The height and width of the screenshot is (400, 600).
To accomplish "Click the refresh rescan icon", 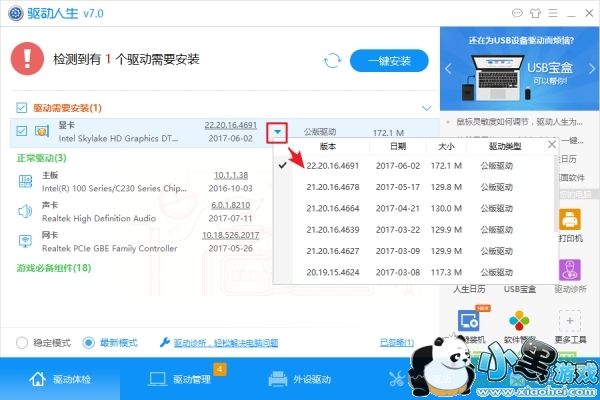I will coord(332,60).
